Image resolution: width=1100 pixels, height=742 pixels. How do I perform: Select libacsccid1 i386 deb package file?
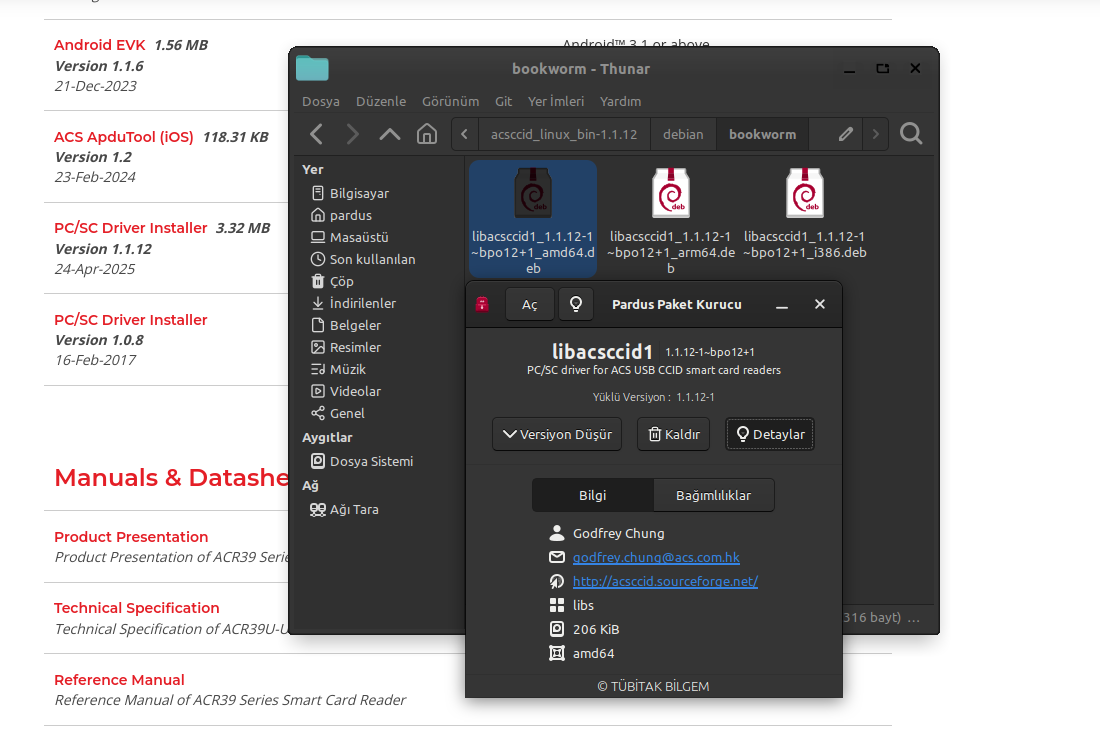coord(805,215)
